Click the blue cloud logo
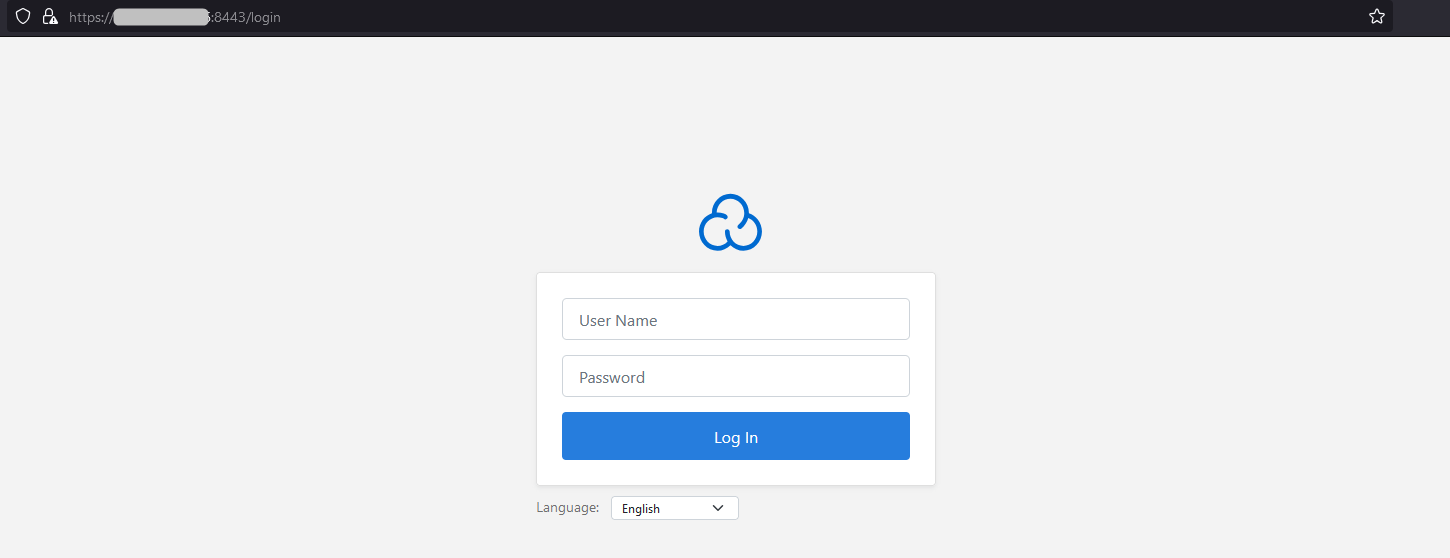 (730, 222)
